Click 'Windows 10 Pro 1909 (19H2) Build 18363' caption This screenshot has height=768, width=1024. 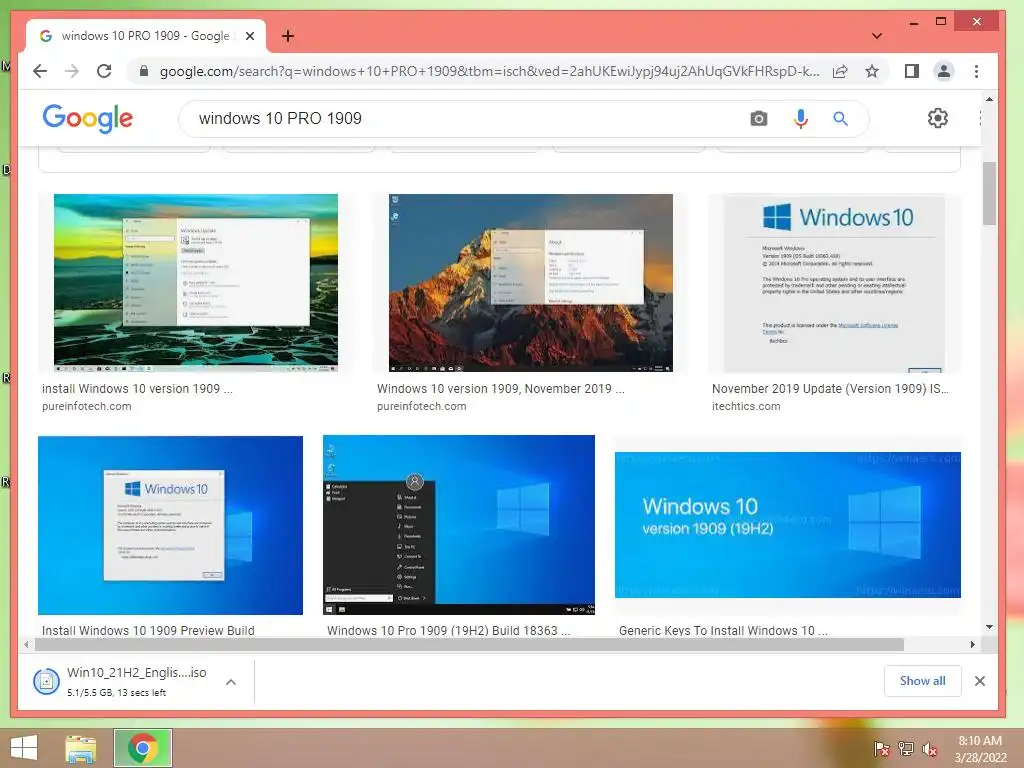[x=449, y=630]
